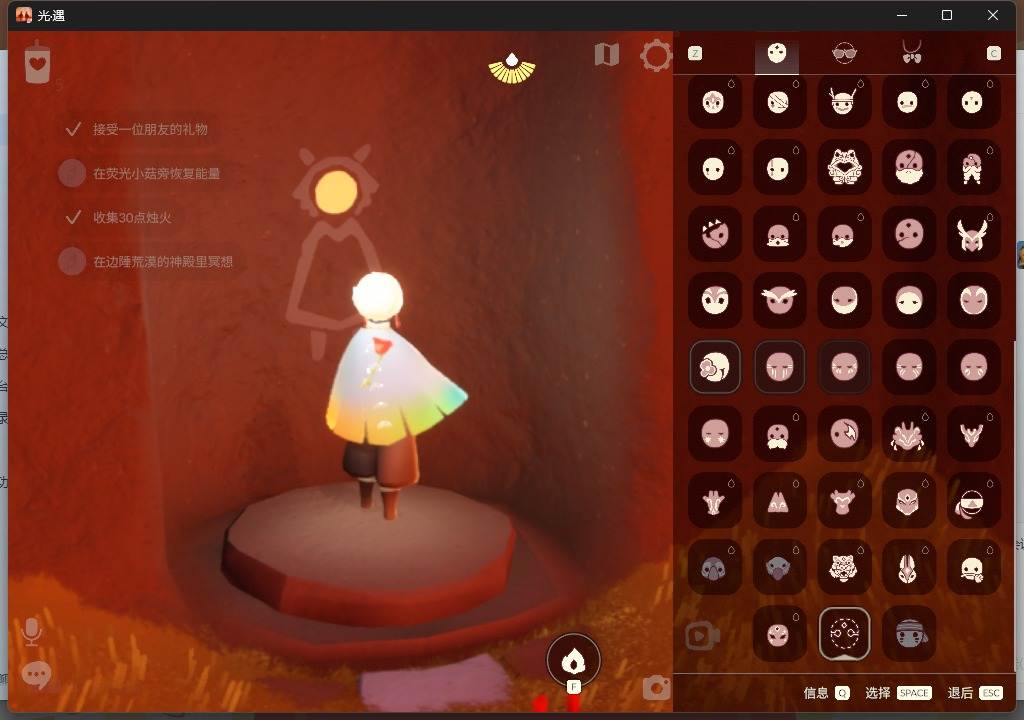Open the settings gear
This screenshot has height=720, width=1024.
pos(656,56)
